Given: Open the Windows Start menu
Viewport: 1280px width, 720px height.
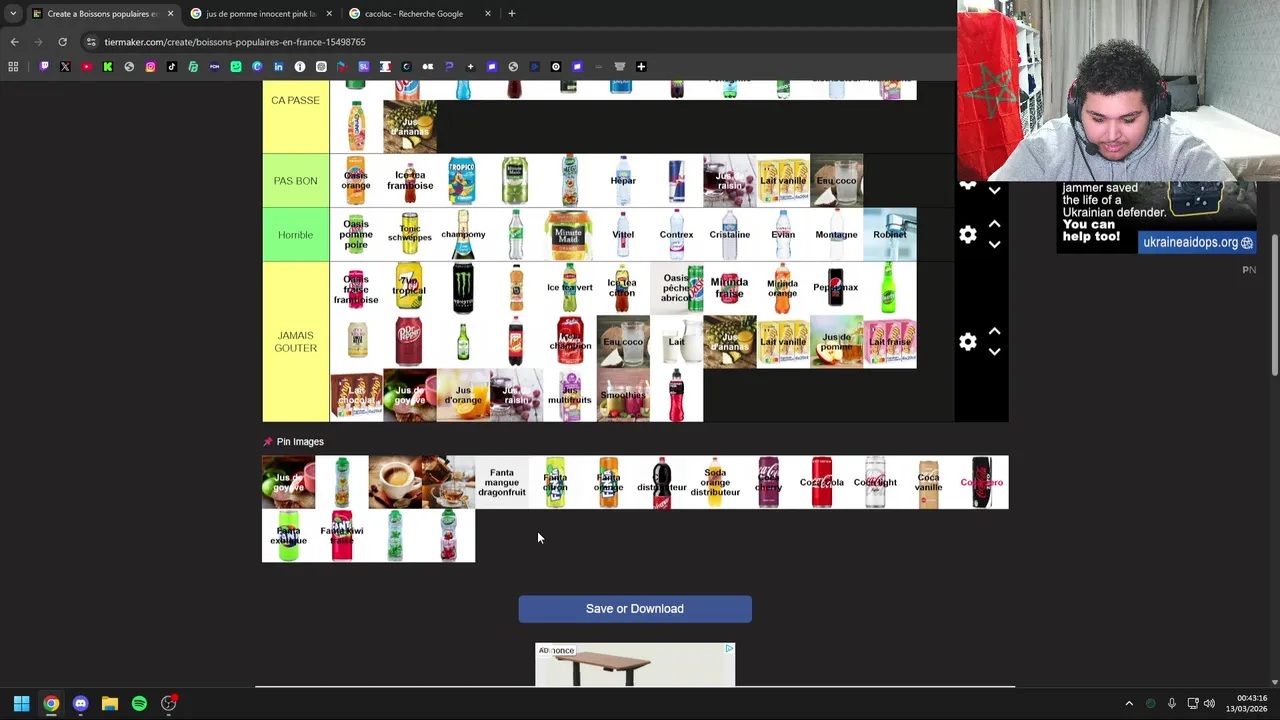Looking at the screenshot, I should coord(21,703).
